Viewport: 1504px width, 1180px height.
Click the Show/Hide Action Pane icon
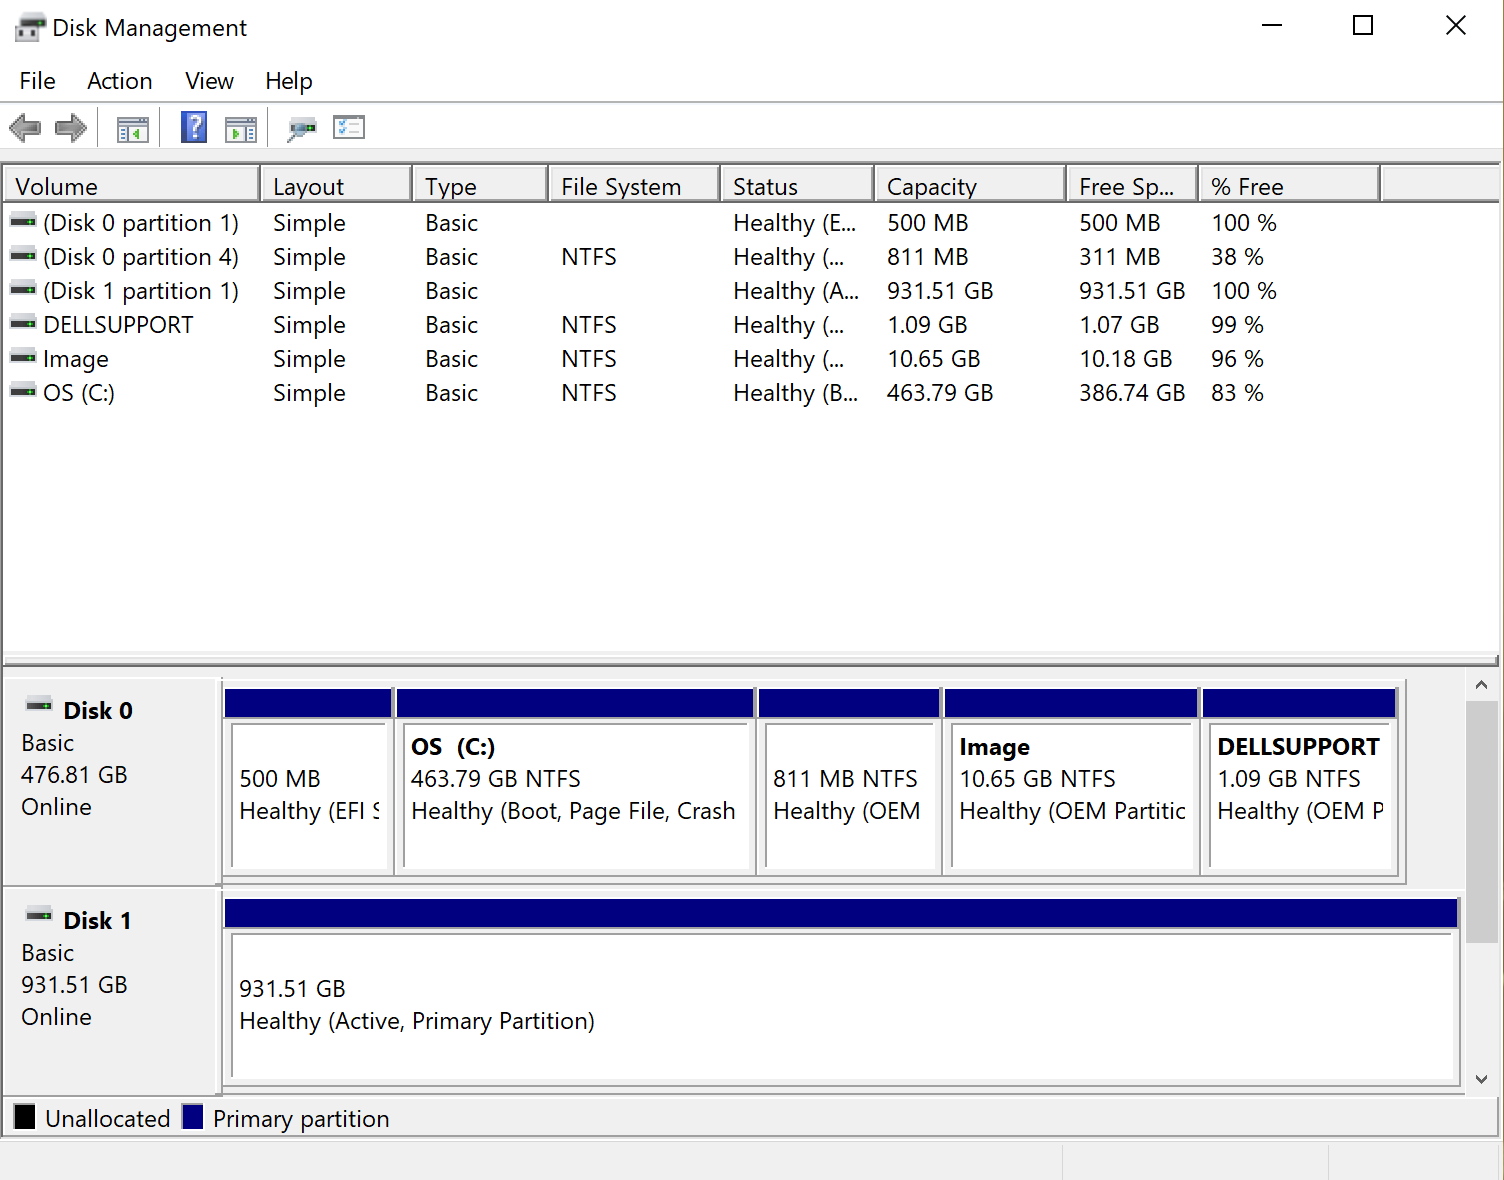click(241, 129)
